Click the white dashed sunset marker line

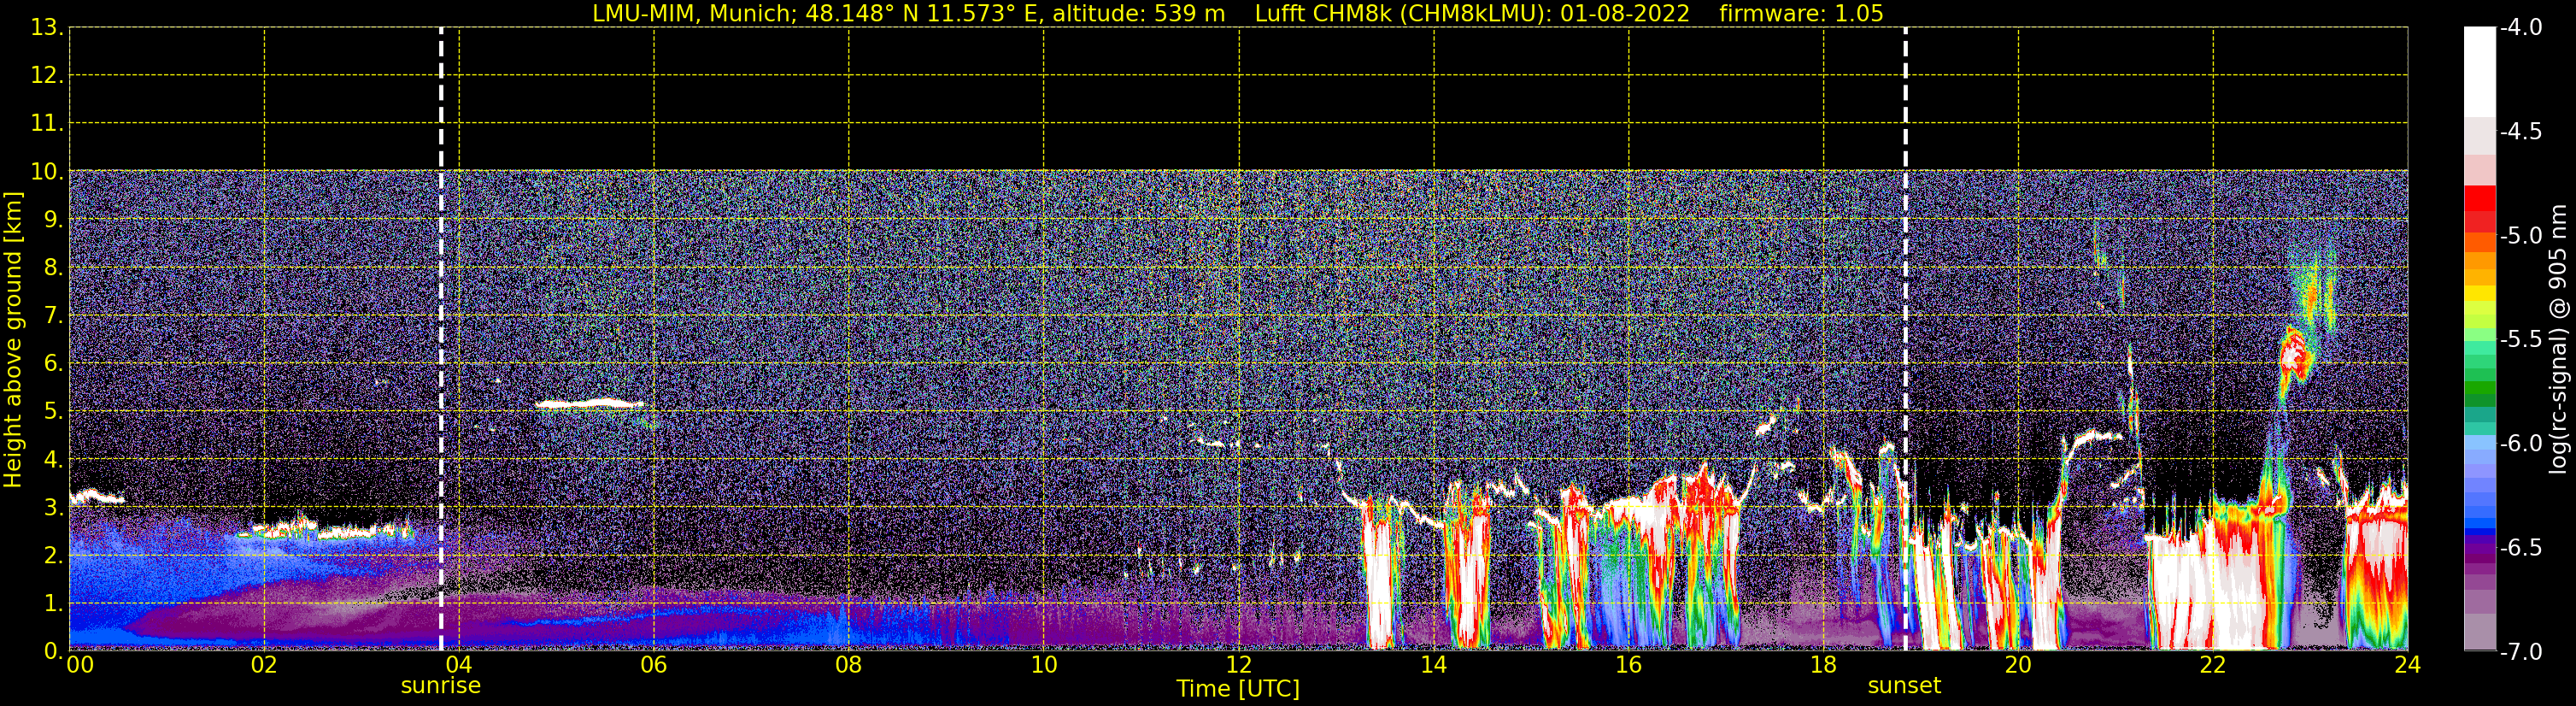pos(1905,340)
